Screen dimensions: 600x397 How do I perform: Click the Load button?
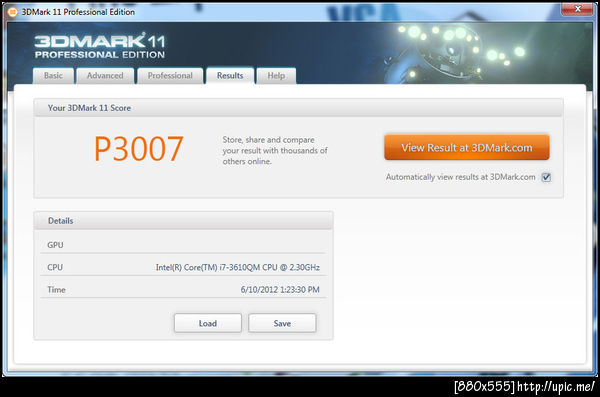(x=208, y=323)
